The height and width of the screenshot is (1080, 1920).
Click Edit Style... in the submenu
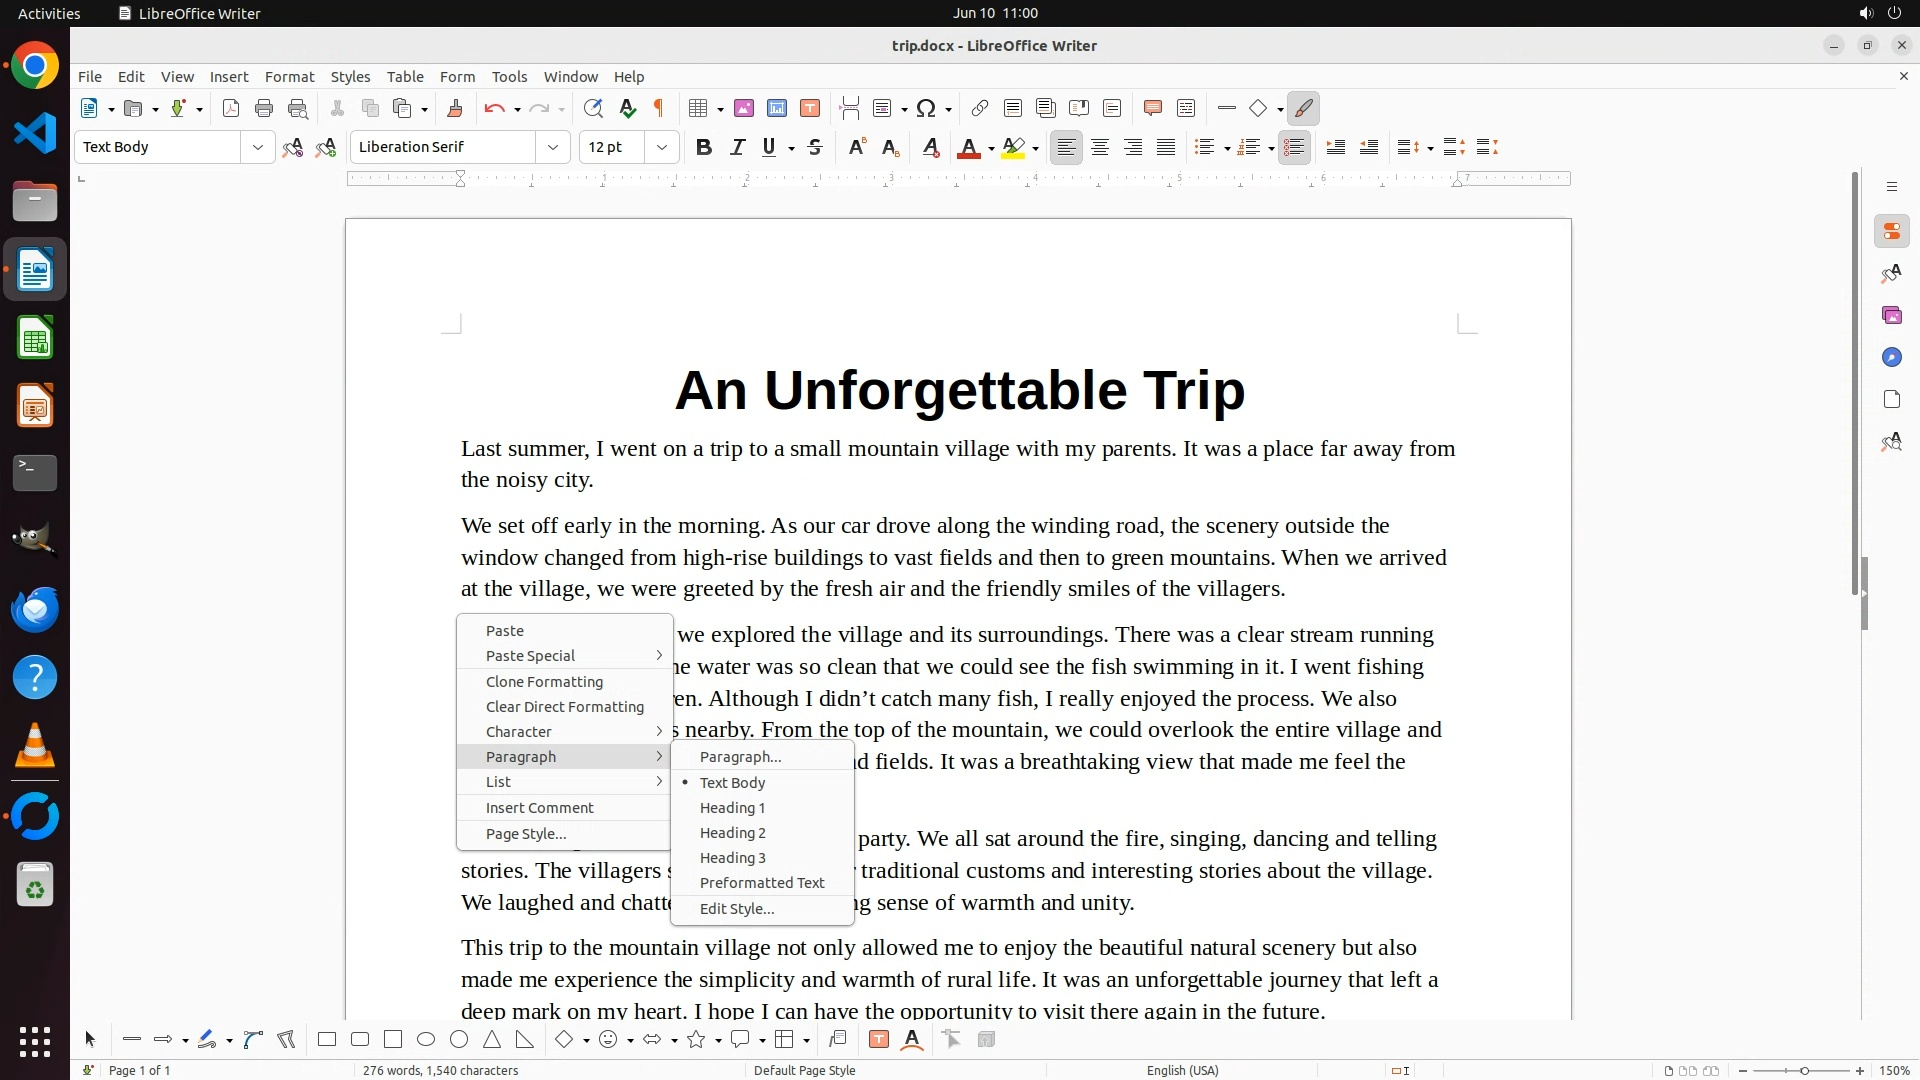[737, 909]
